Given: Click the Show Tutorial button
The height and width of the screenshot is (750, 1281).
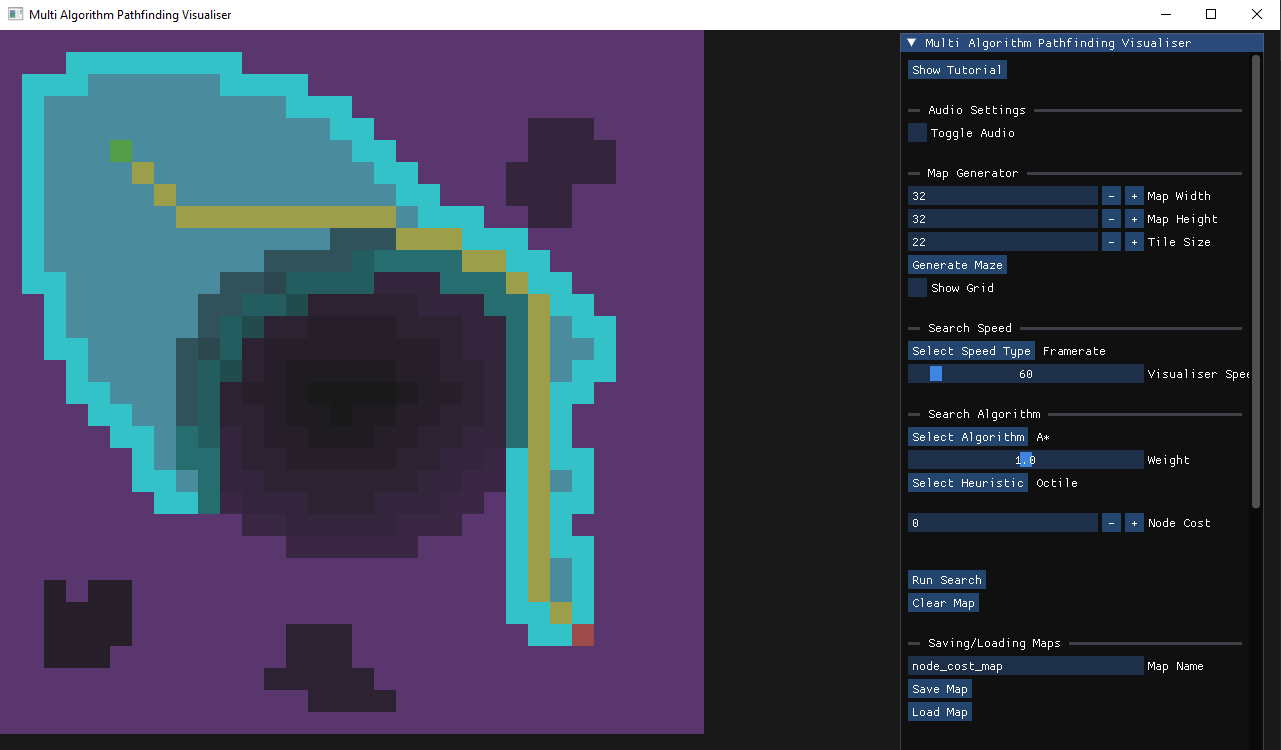Looking at the screenshot, I should click(x=957, y=70).
